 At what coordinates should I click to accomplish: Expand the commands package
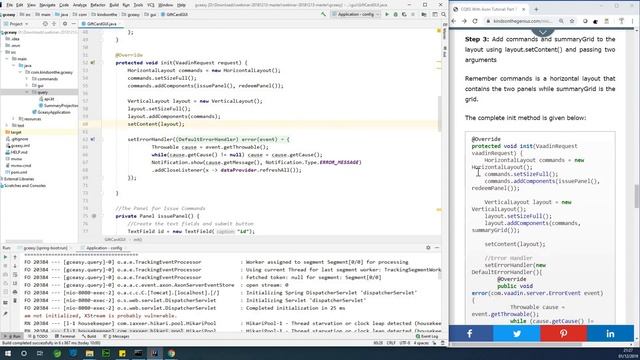(27, 79)
